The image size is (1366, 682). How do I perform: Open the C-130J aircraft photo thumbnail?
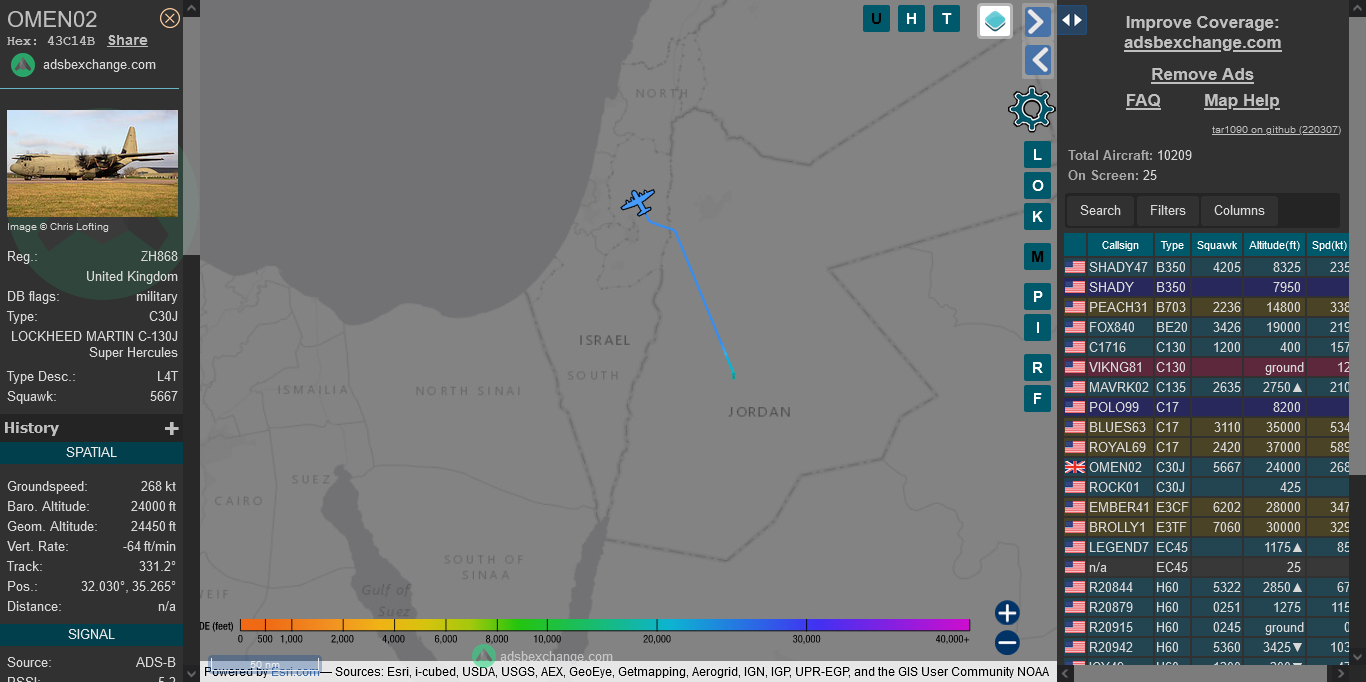(92, 163)
